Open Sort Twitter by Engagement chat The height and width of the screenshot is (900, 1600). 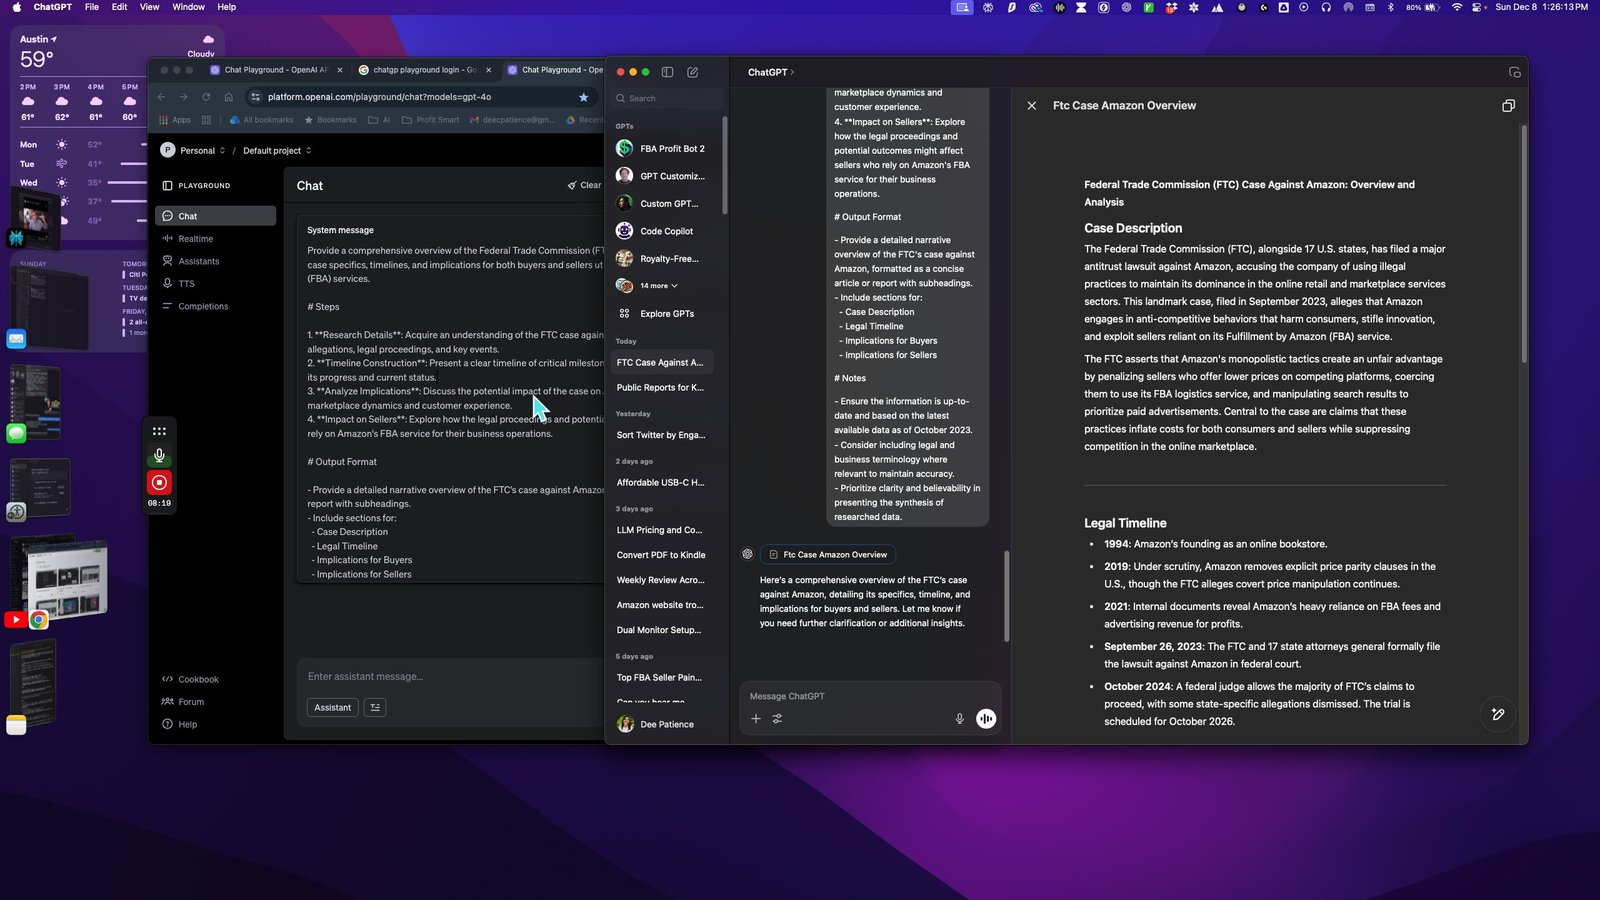tap(662, 435)
